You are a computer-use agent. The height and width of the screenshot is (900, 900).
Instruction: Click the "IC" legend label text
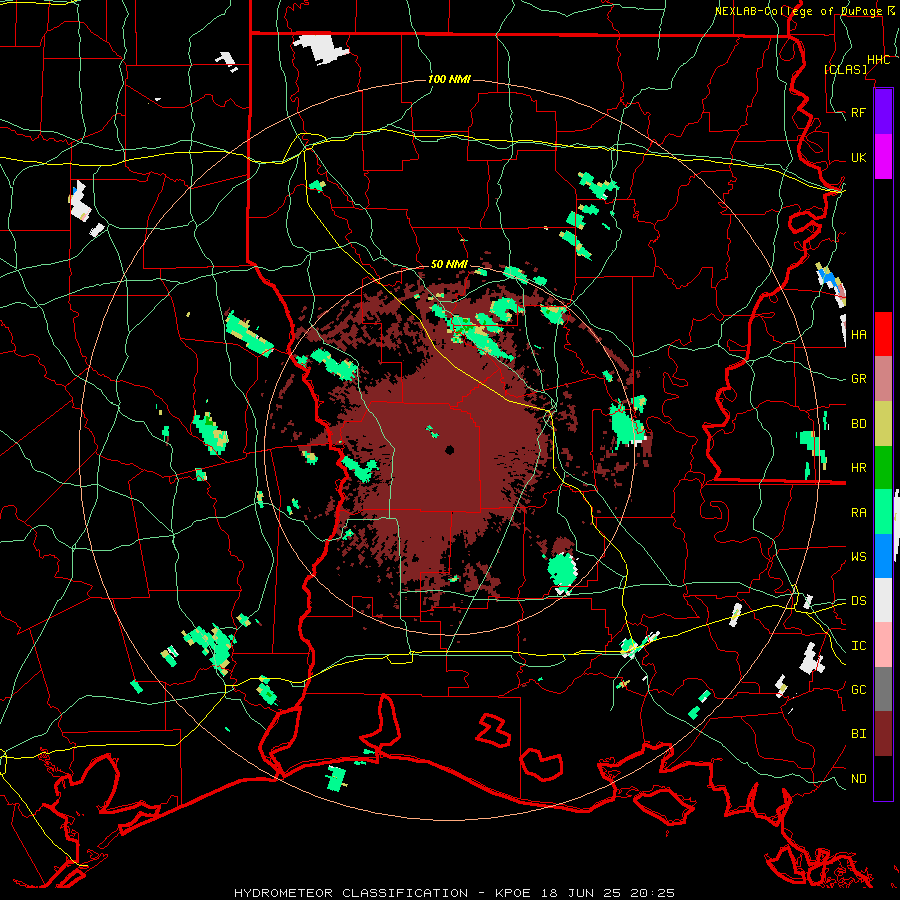tap(859, 646)
